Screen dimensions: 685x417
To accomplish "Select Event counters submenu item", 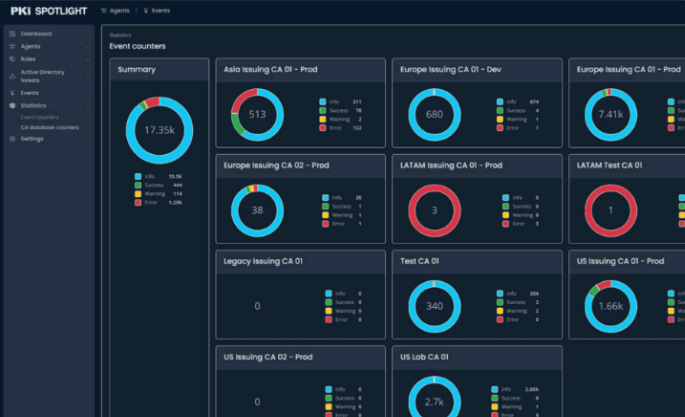I will click(40, 117).
